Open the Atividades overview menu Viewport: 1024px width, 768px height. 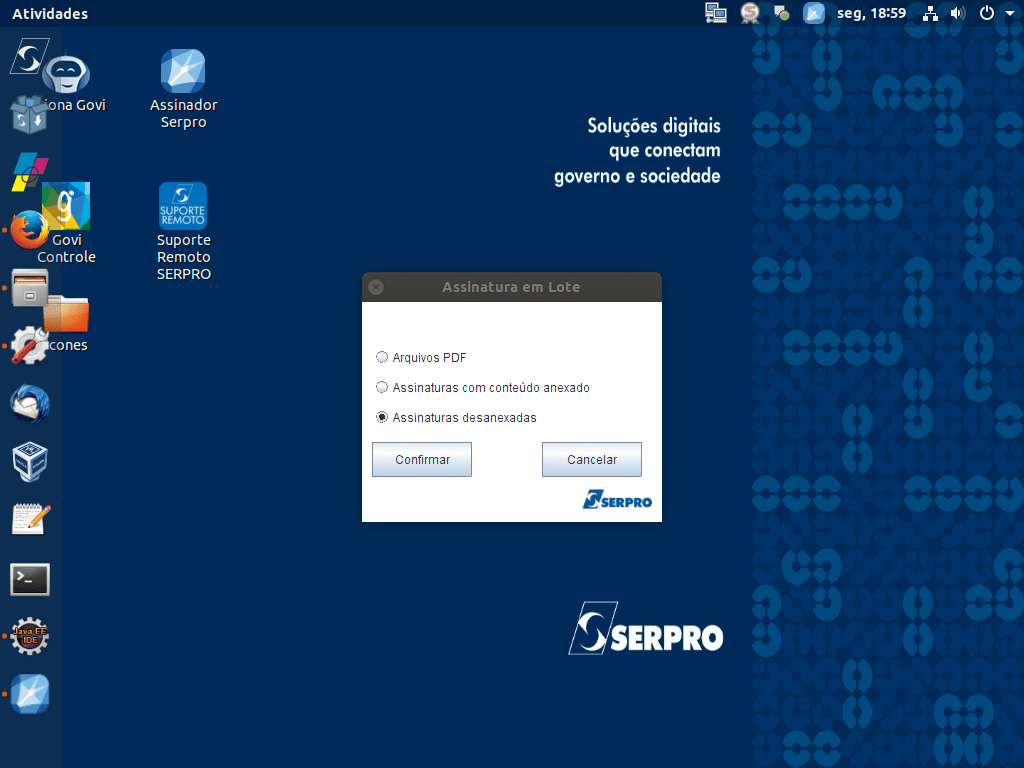pyautogui.click(x=50, y=14)
